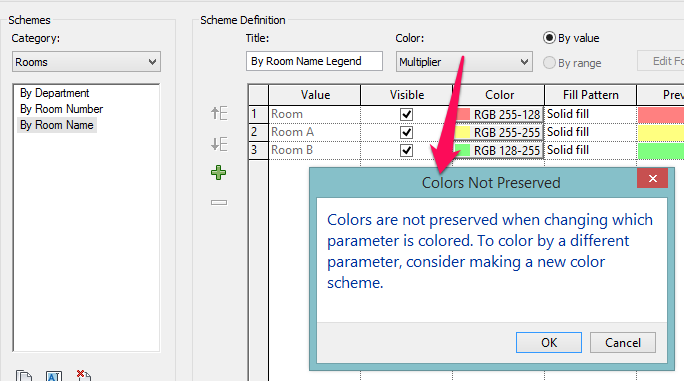Remove value with the minus icon
This screenshot has height=381, width=684.
click(219, 203)
